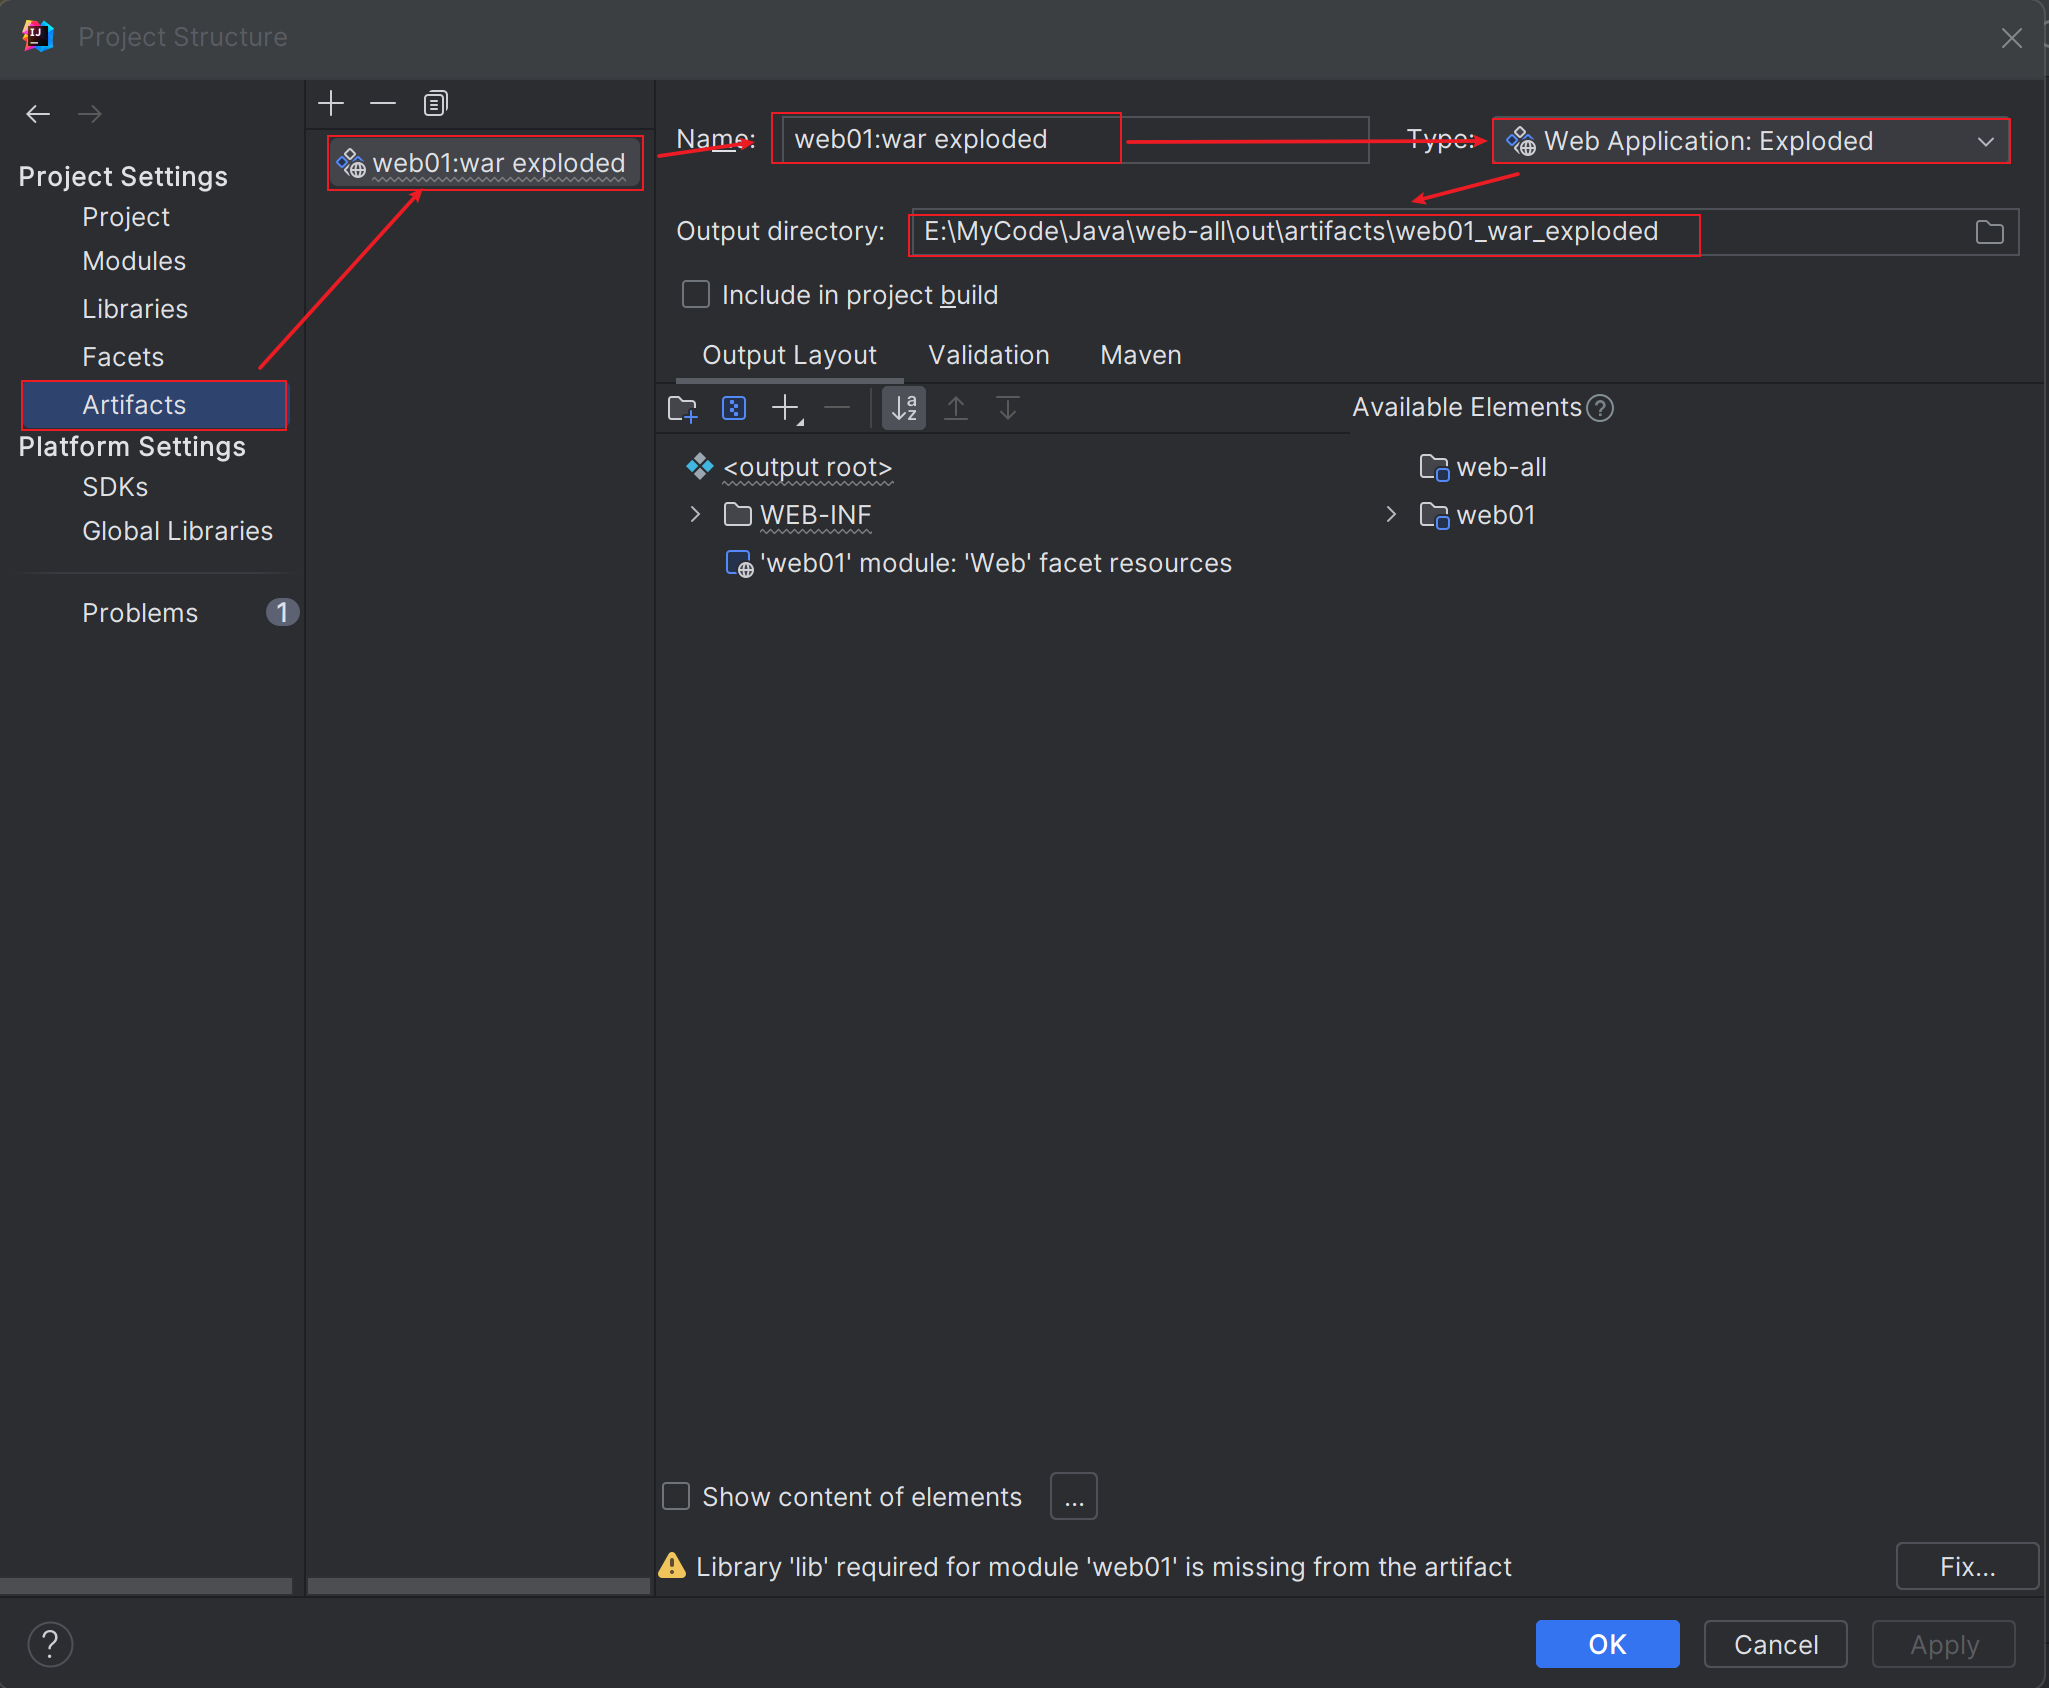
Task: Click the remove artifact minus icon
Action: coord(383,103)
